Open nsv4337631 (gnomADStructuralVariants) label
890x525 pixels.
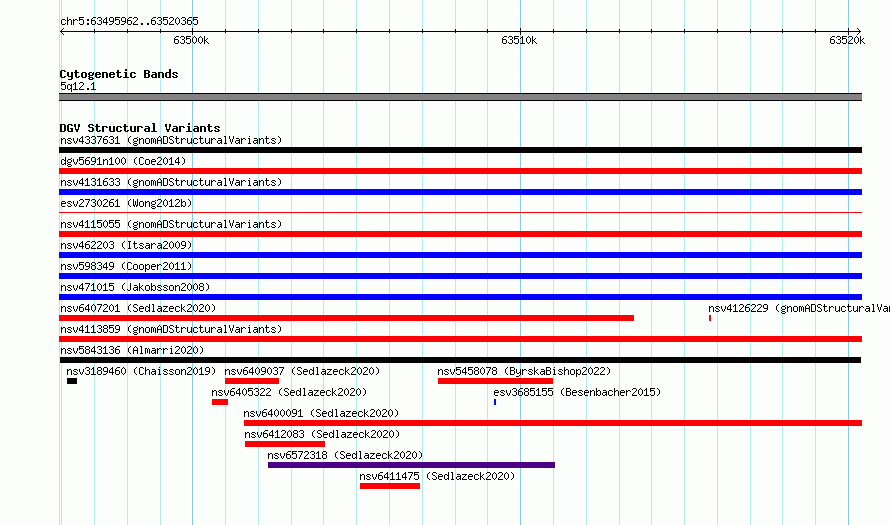[x=171, y=140]
